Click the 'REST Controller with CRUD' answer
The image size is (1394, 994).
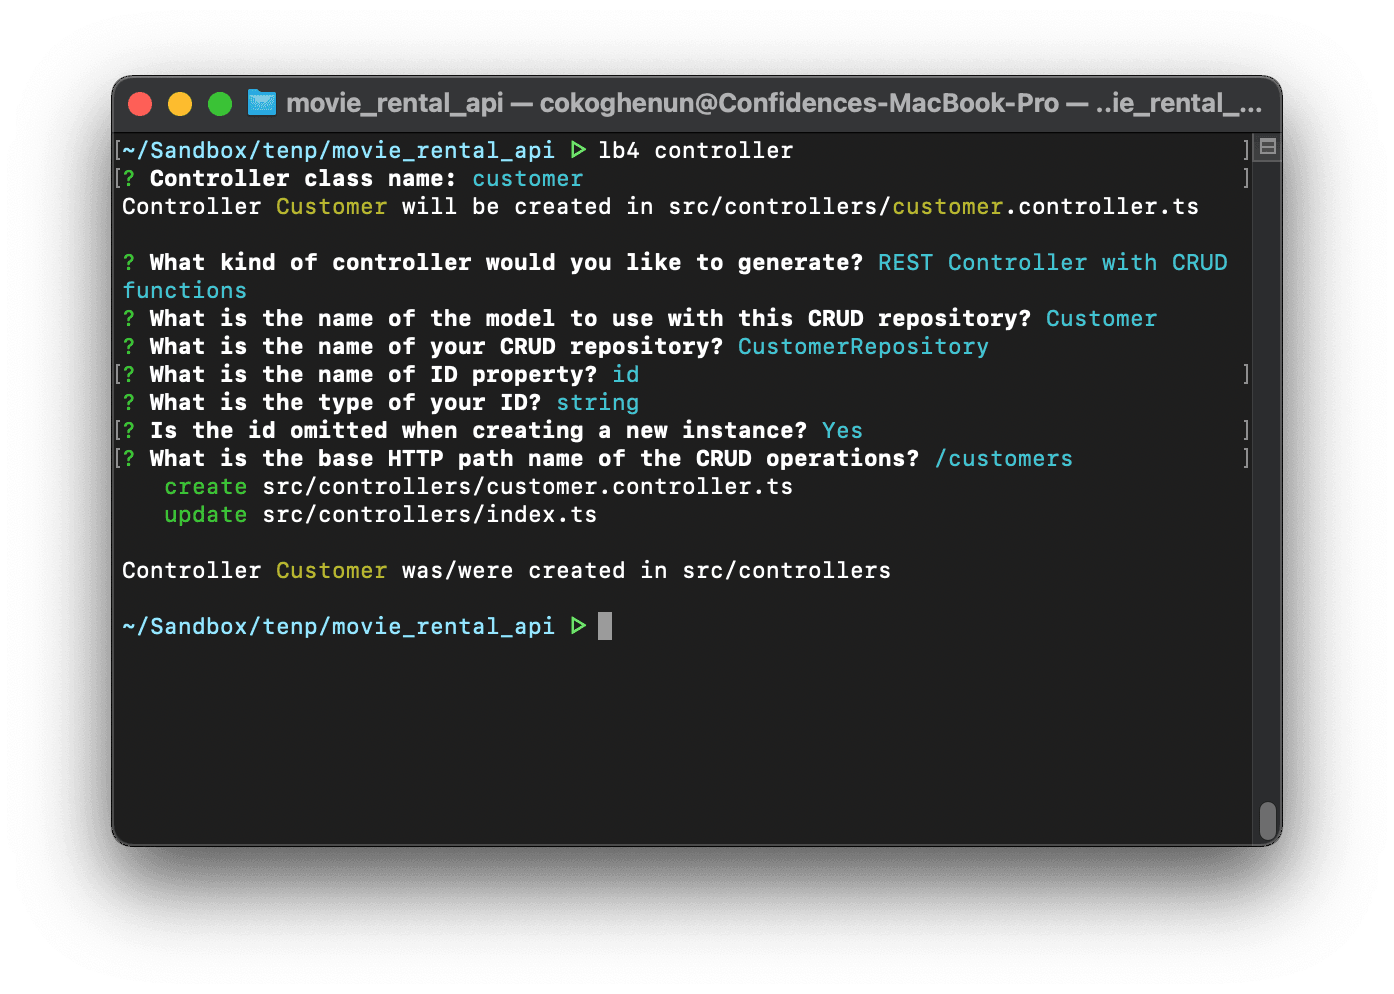coord(1052,262)
